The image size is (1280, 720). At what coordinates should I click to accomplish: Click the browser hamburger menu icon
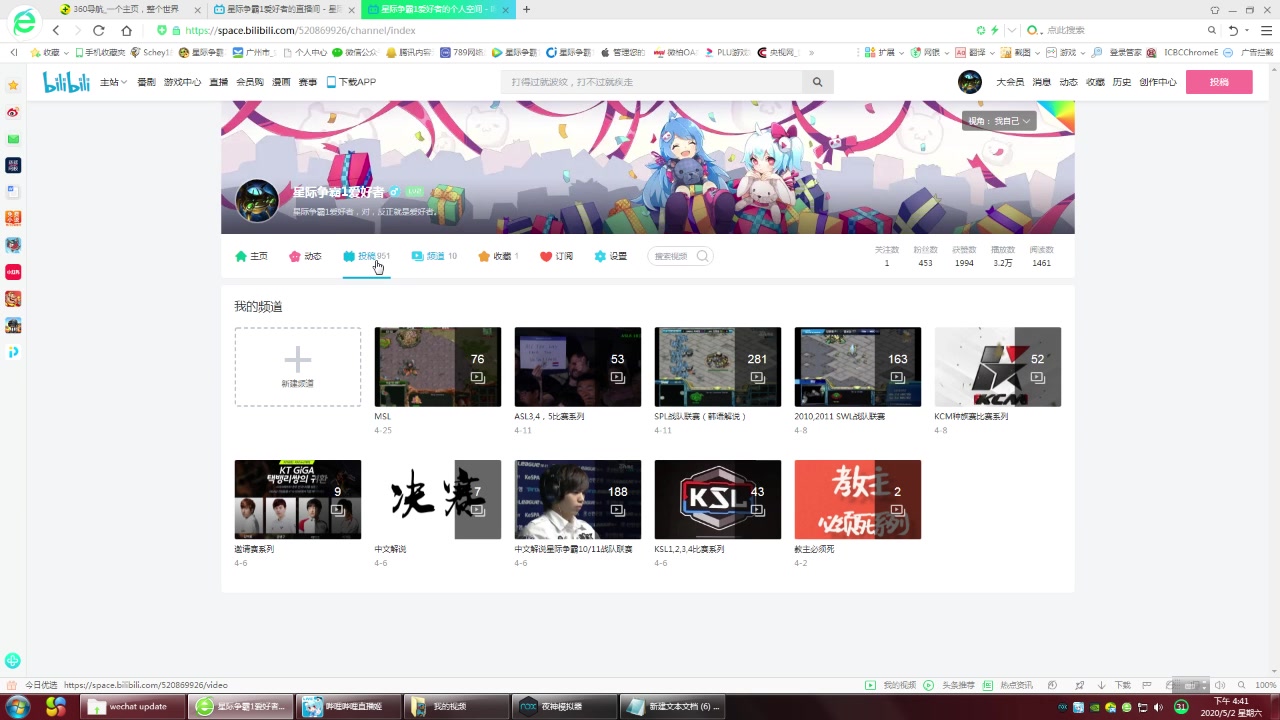pos(1266,30)
